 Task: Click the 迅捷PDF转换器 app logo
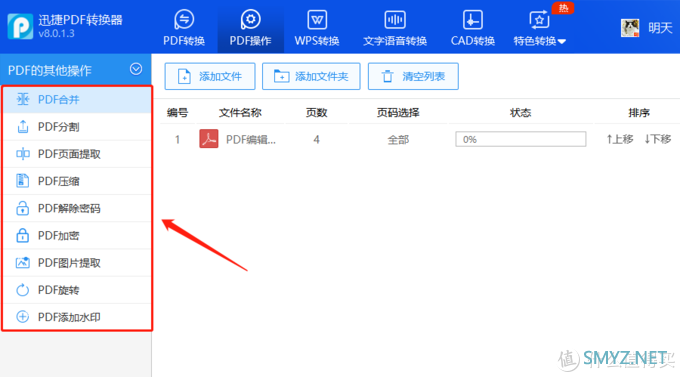pos(20,26)
